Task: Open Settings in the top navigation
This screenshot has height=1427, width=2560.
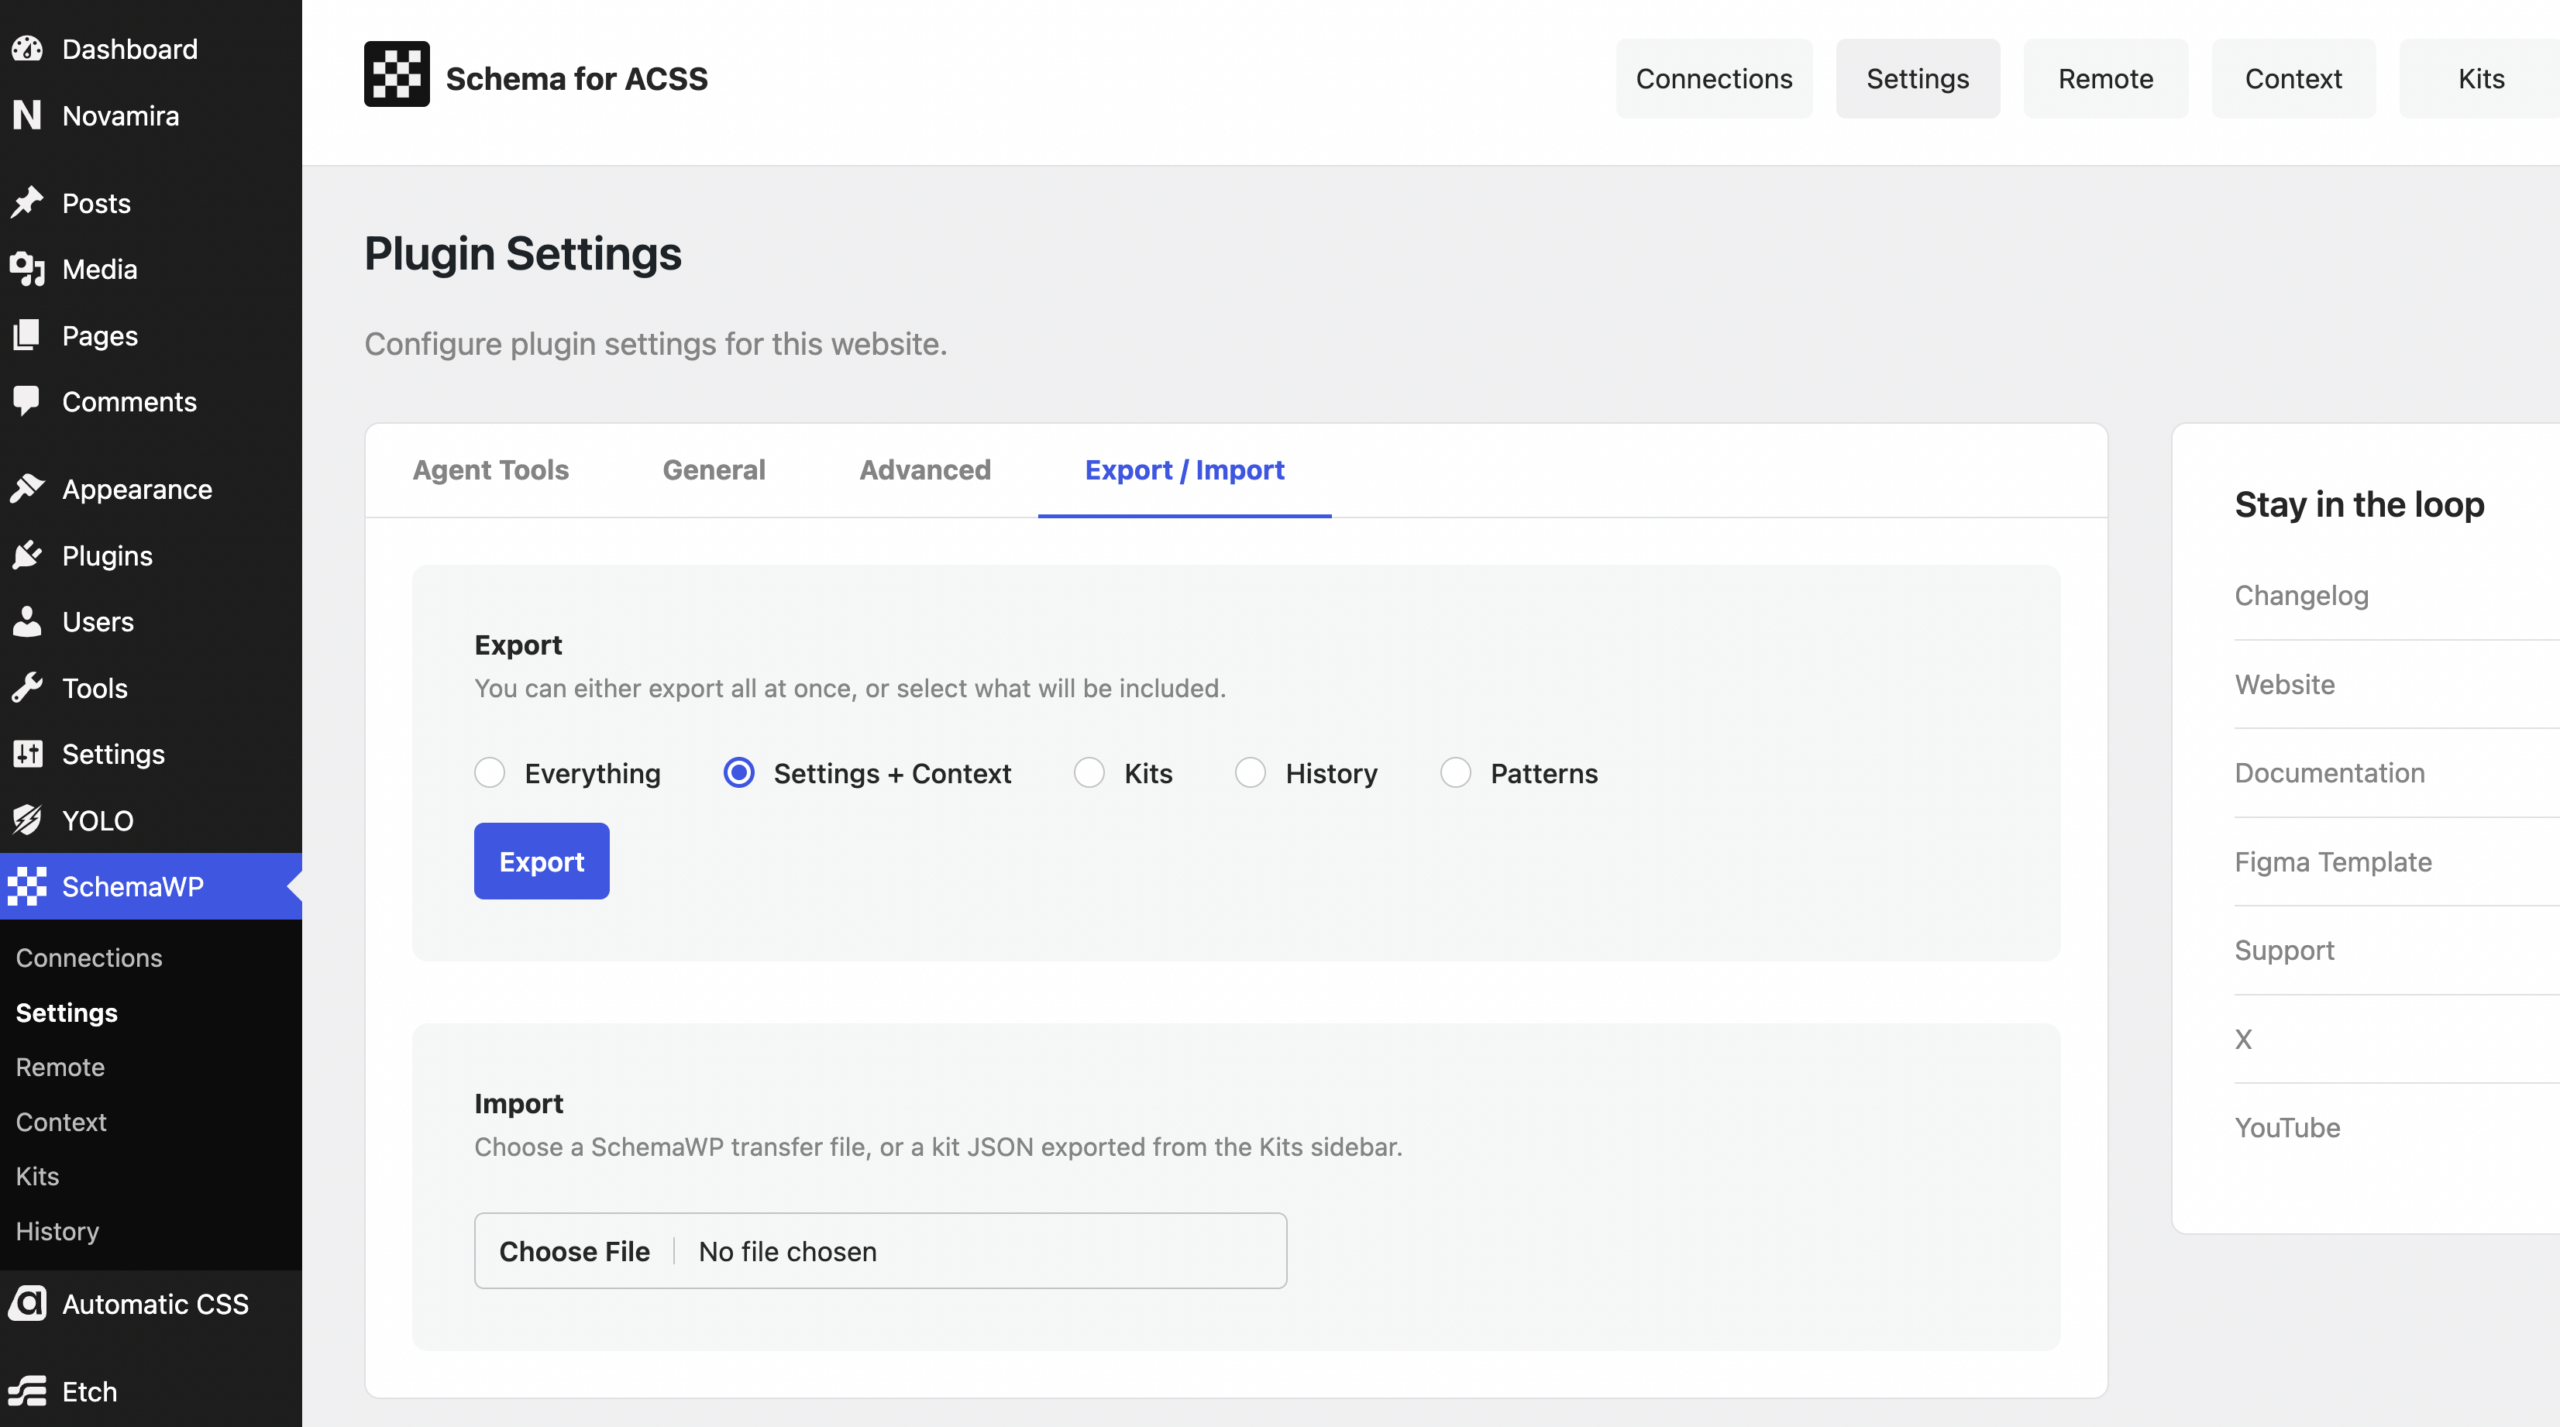Action: tap(1918, 79)
